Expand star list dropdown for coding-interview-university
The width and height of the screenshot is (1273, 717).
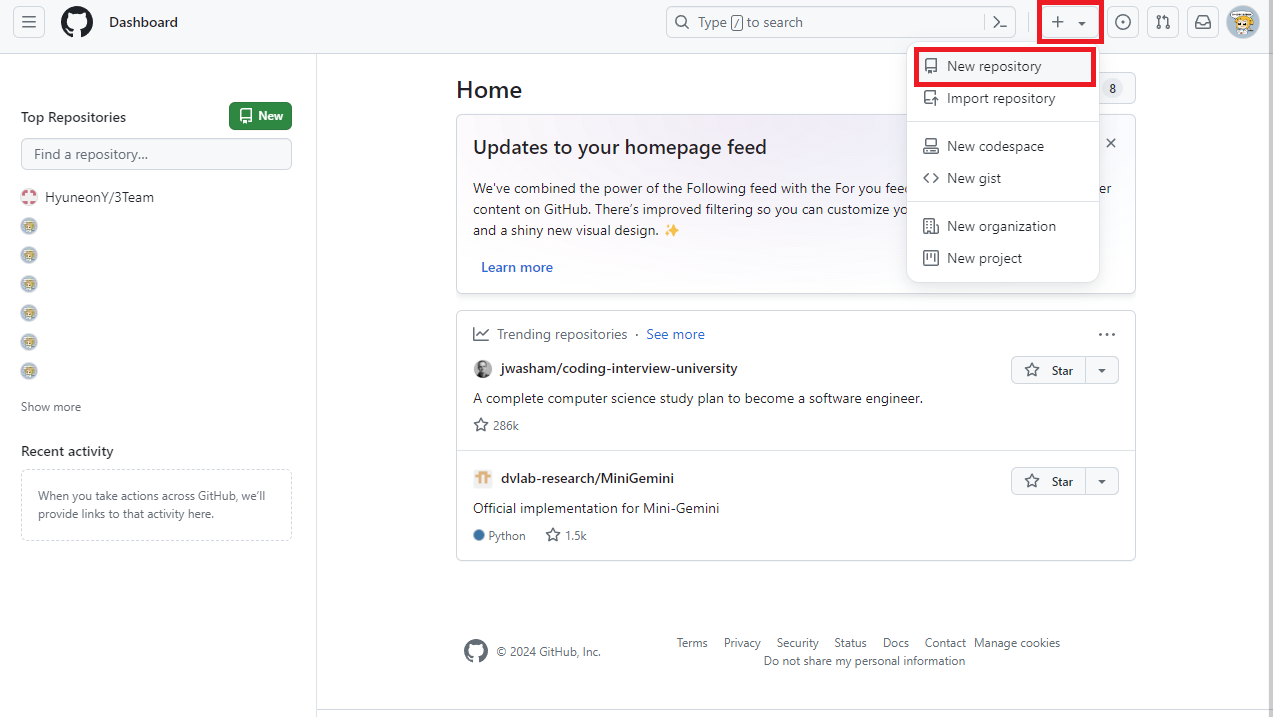tap(1102, 370)
